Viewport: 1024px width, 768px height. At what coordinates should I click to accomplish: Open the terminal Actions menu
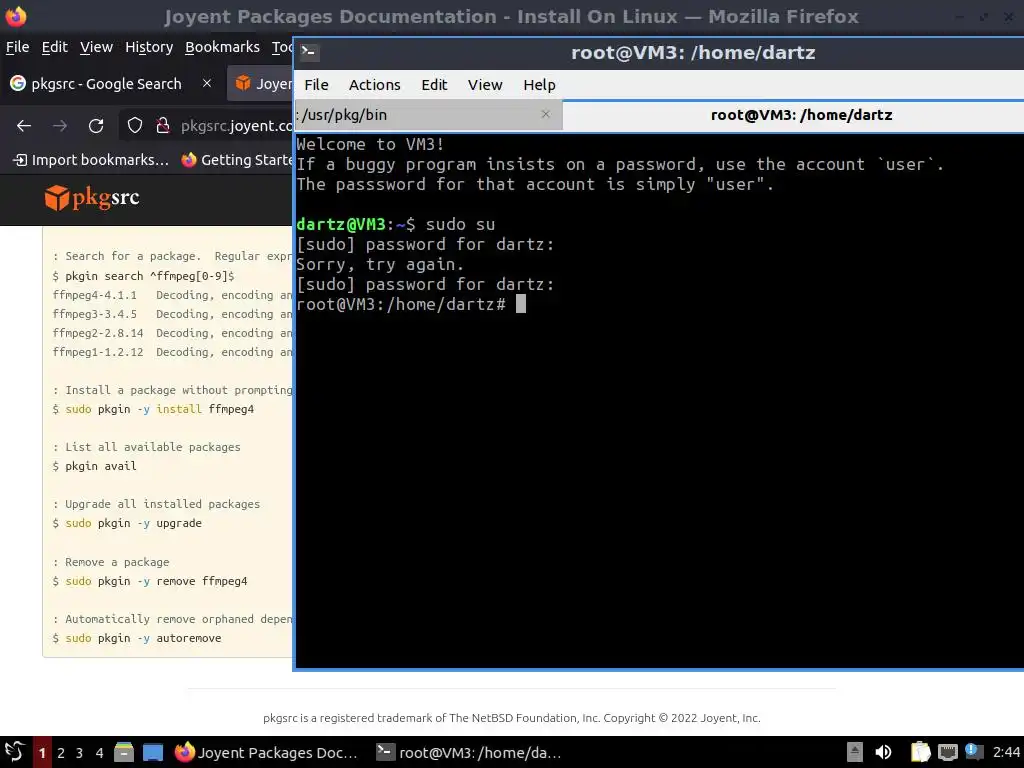click(374, 85)
